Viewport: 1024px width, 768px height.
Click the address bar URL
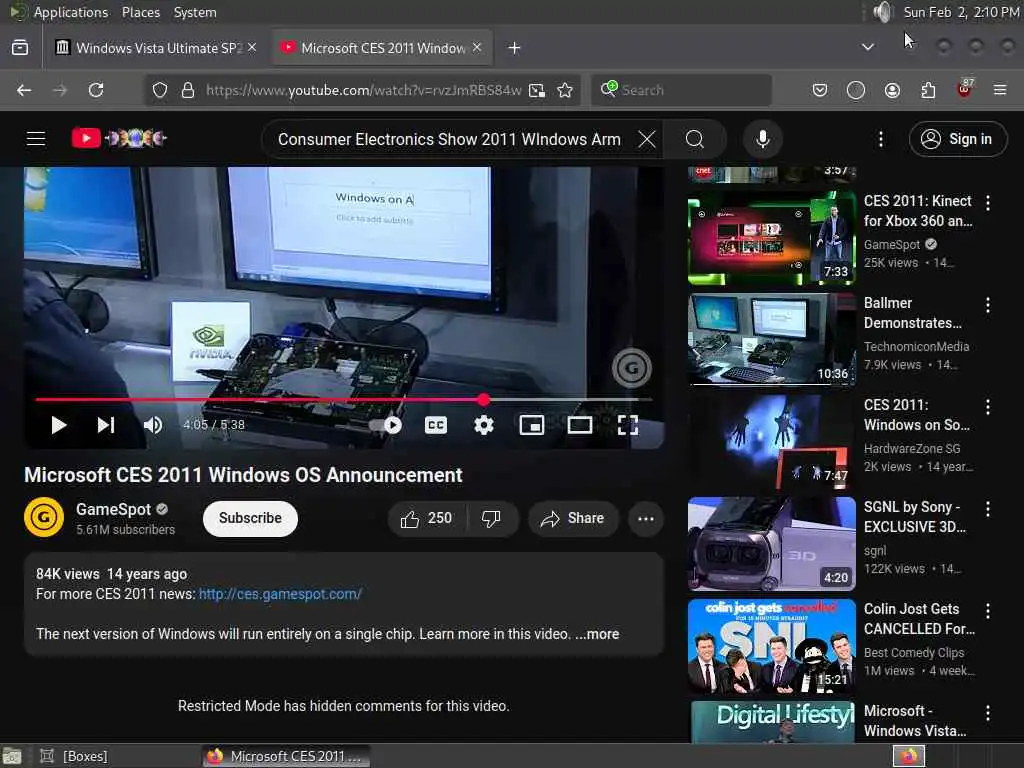(x=364, y=90)
